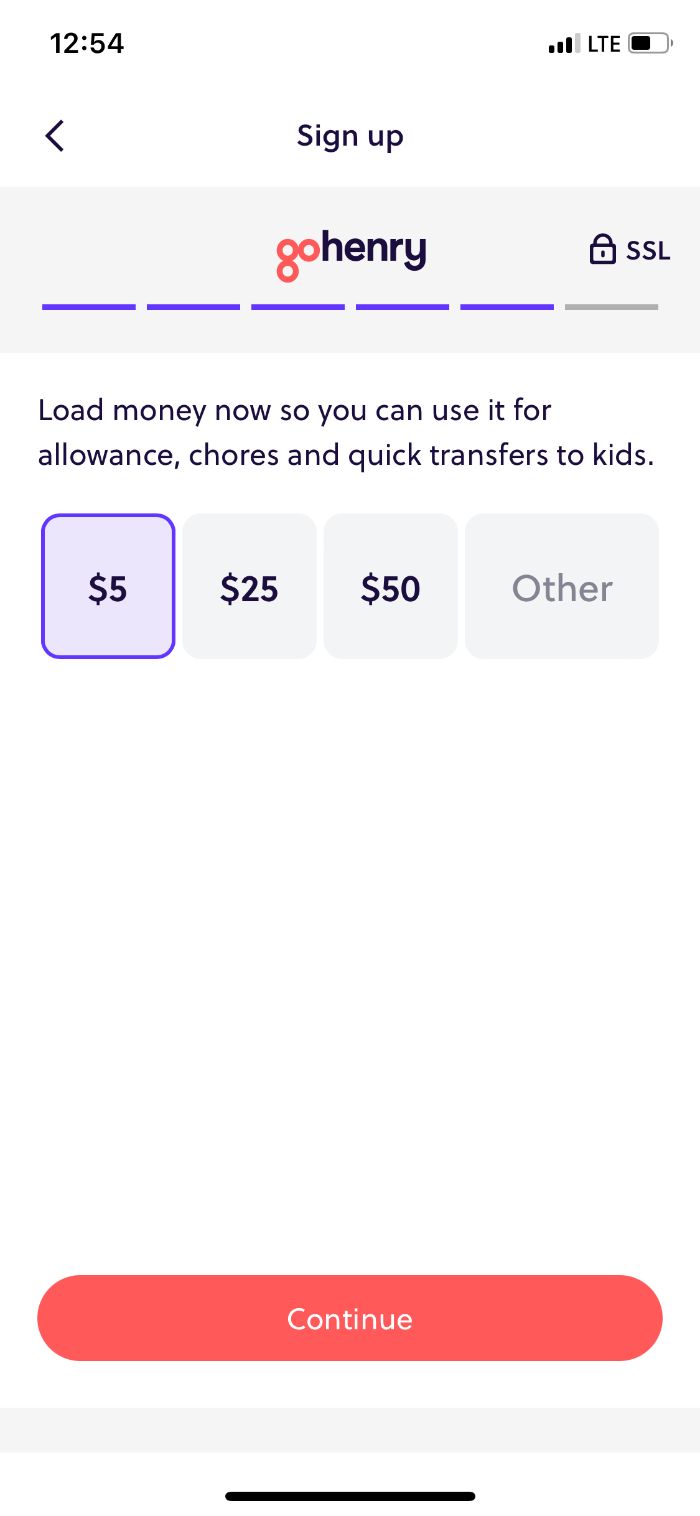
Task: Tap the home indicator bar at the bottom
Action: [350, 1495]
